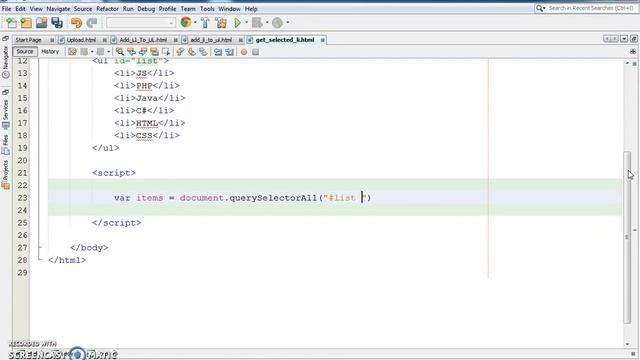
Task: Switch to the Add_LI_To_UL.html tab
Action: tap(143, 40)
